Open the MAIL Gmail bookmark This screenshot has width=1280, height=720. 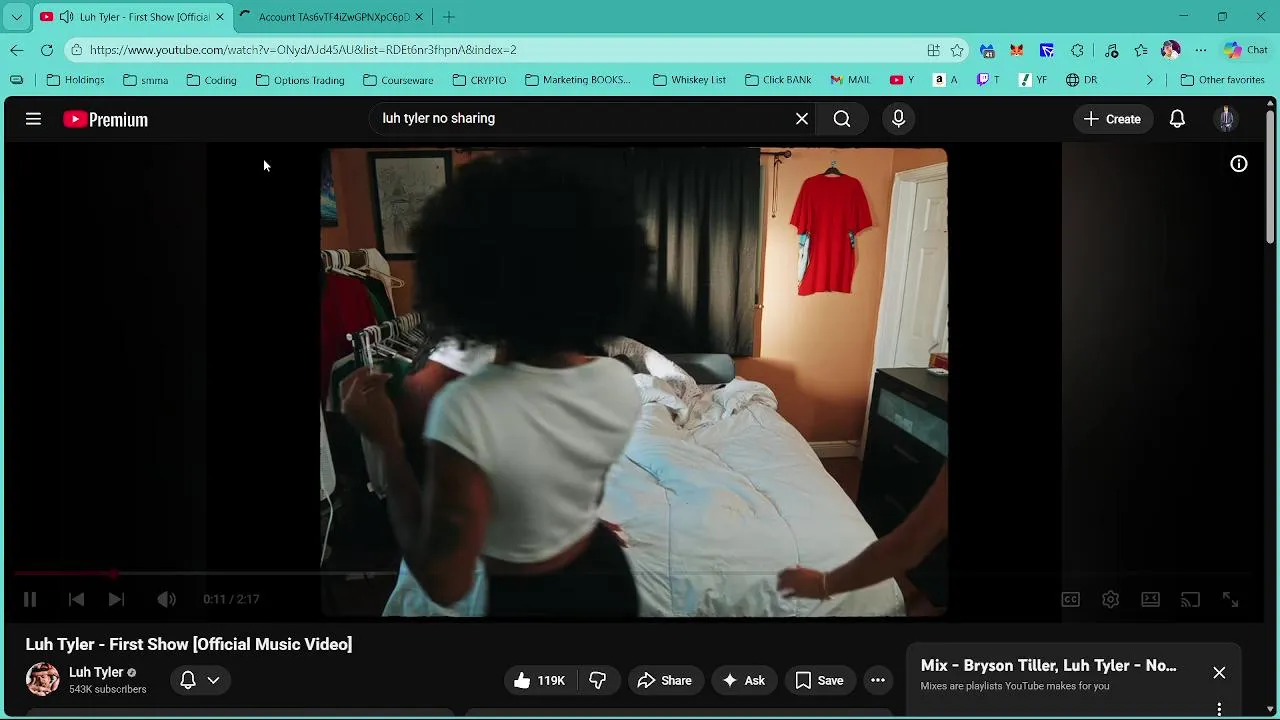[851, 80]
